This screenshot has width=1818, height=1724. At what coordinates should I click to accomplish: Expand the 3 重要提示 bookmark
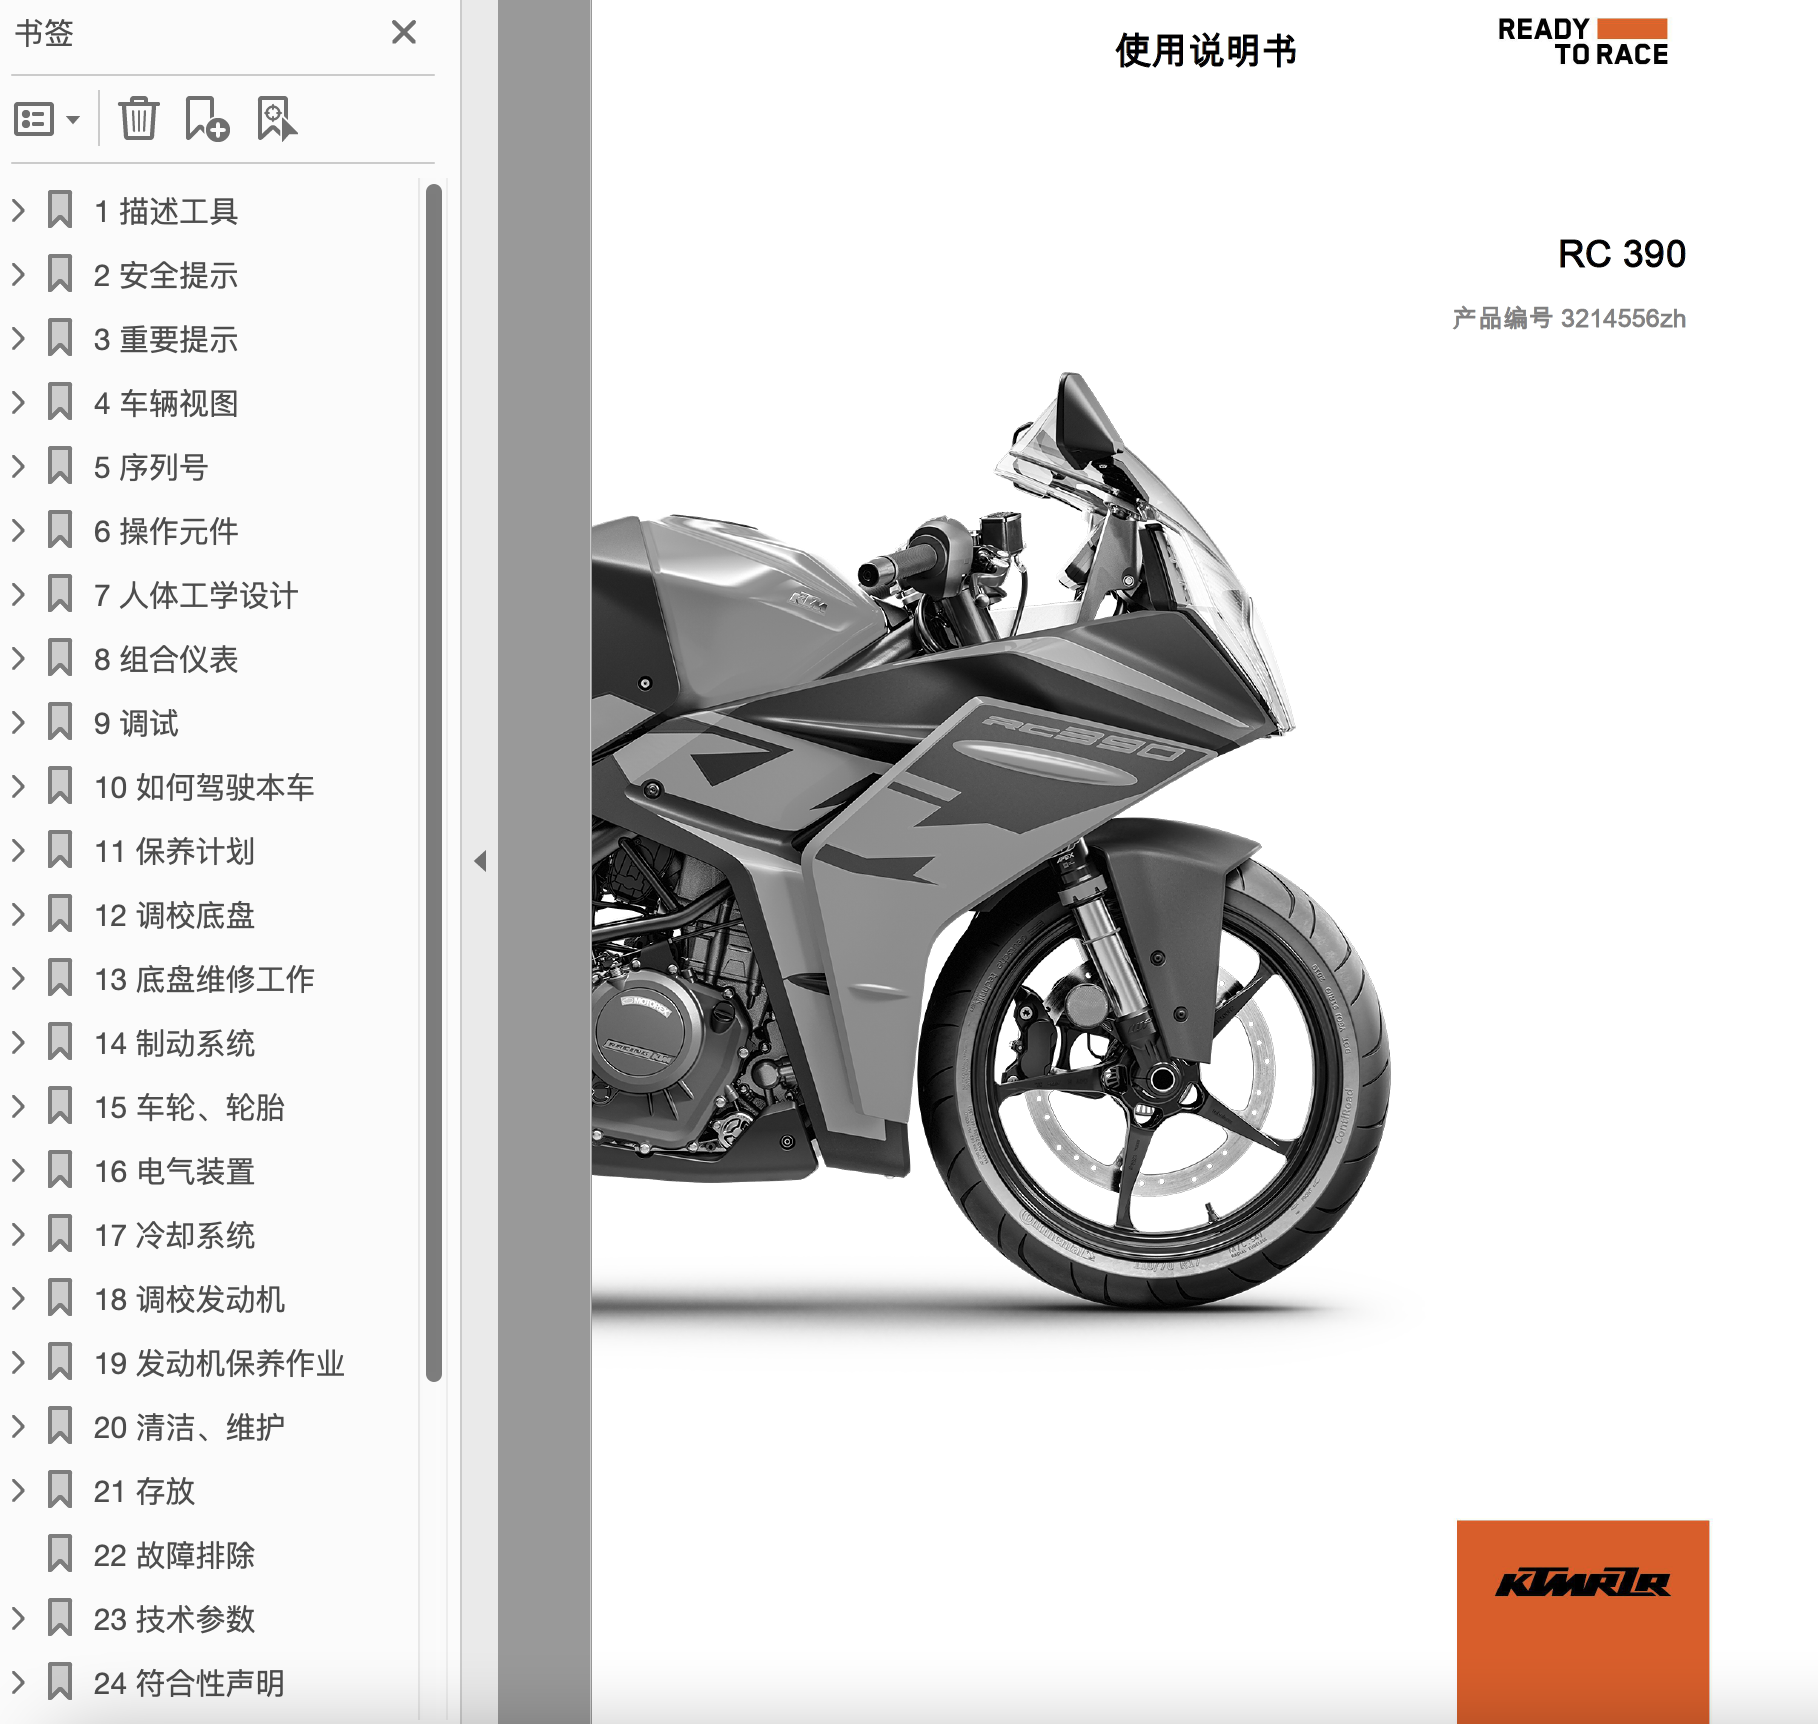[18, 338]
